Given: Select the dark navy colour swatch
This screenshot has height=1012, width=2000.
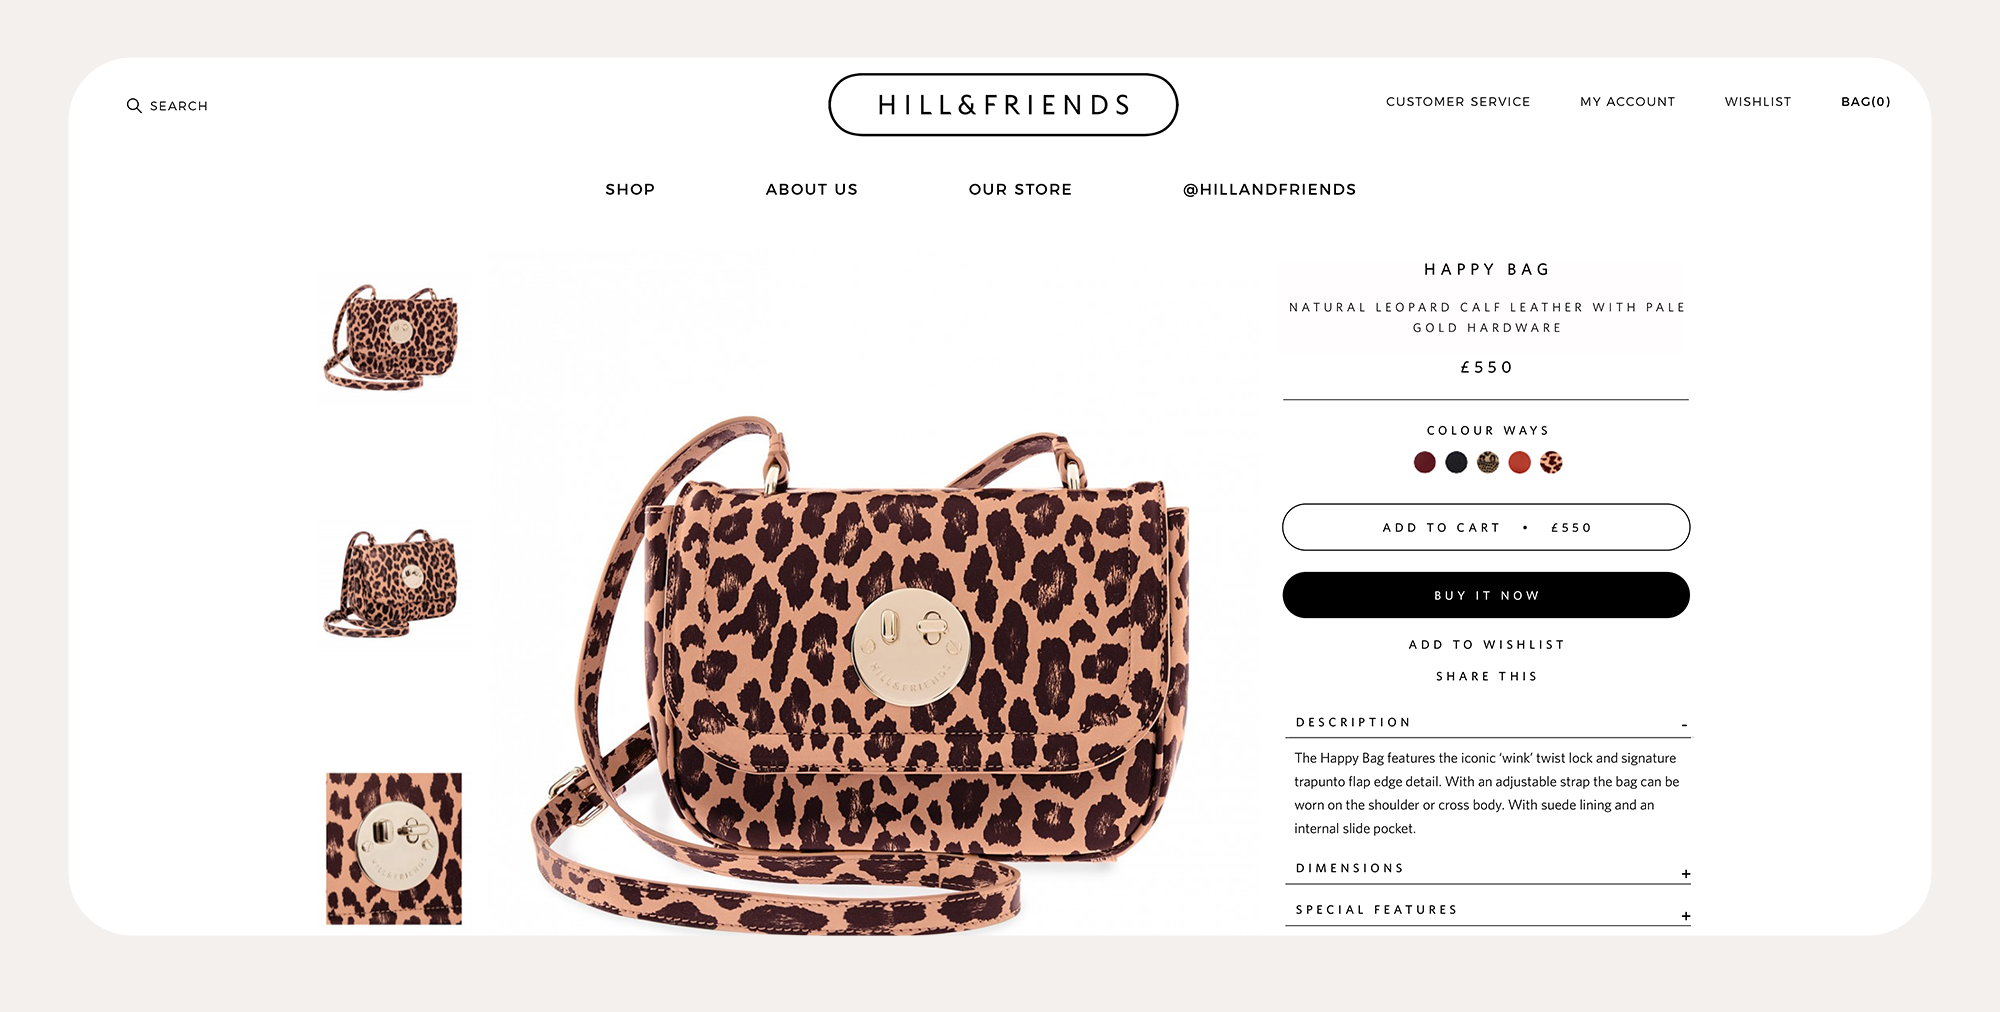Looking at the screenshot, I should coord(1456,462).
